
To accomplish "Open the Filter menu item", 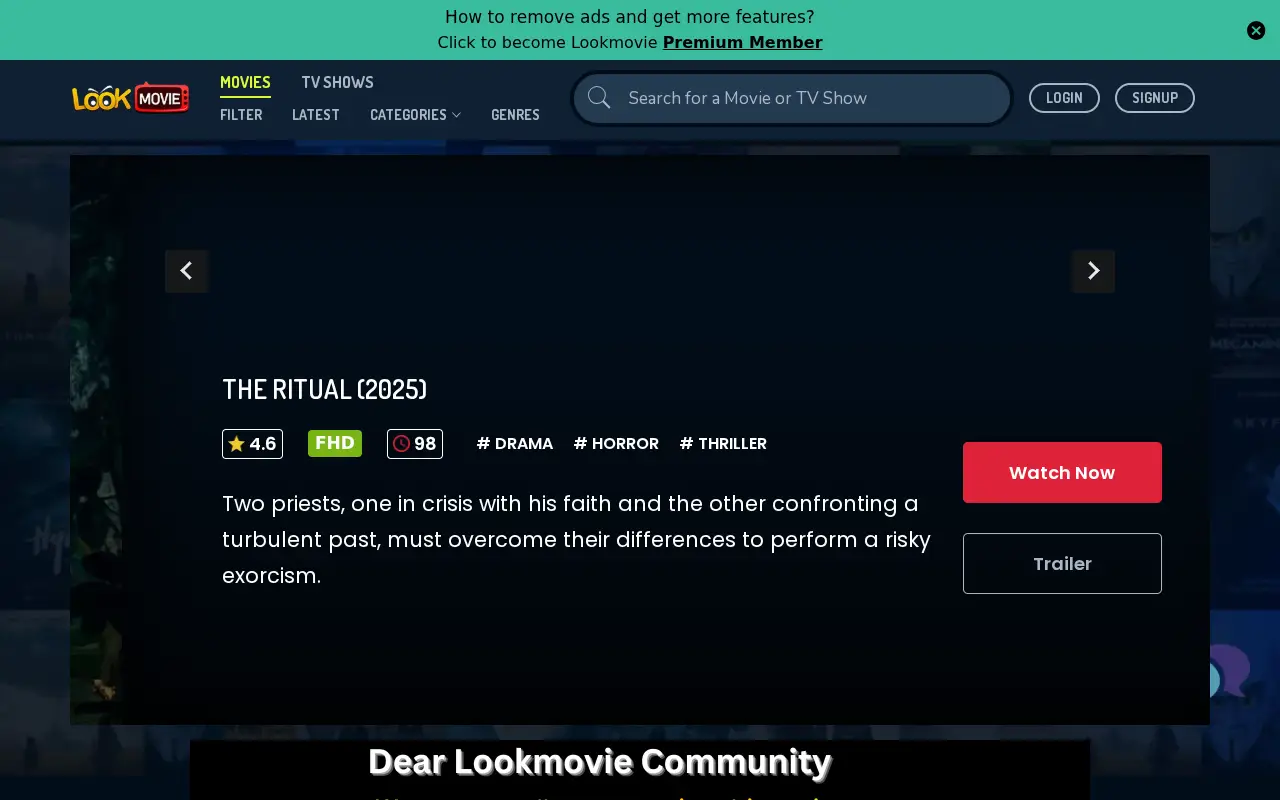I will click(241, 115).
